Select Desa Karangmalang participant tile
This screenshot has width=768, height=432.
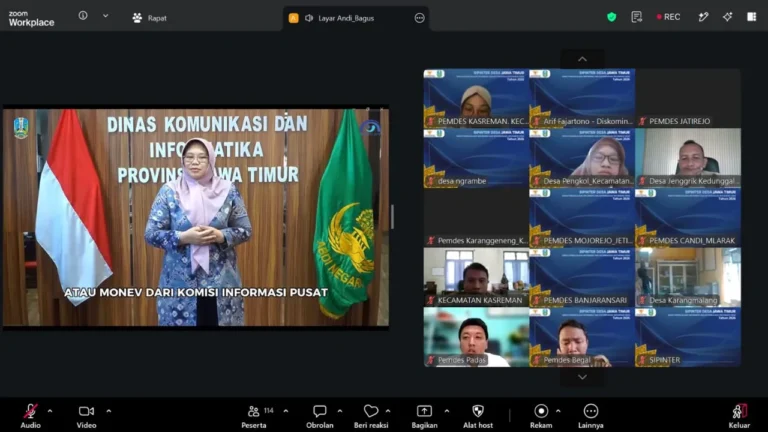pyautogui.click(x=688, y=277)
